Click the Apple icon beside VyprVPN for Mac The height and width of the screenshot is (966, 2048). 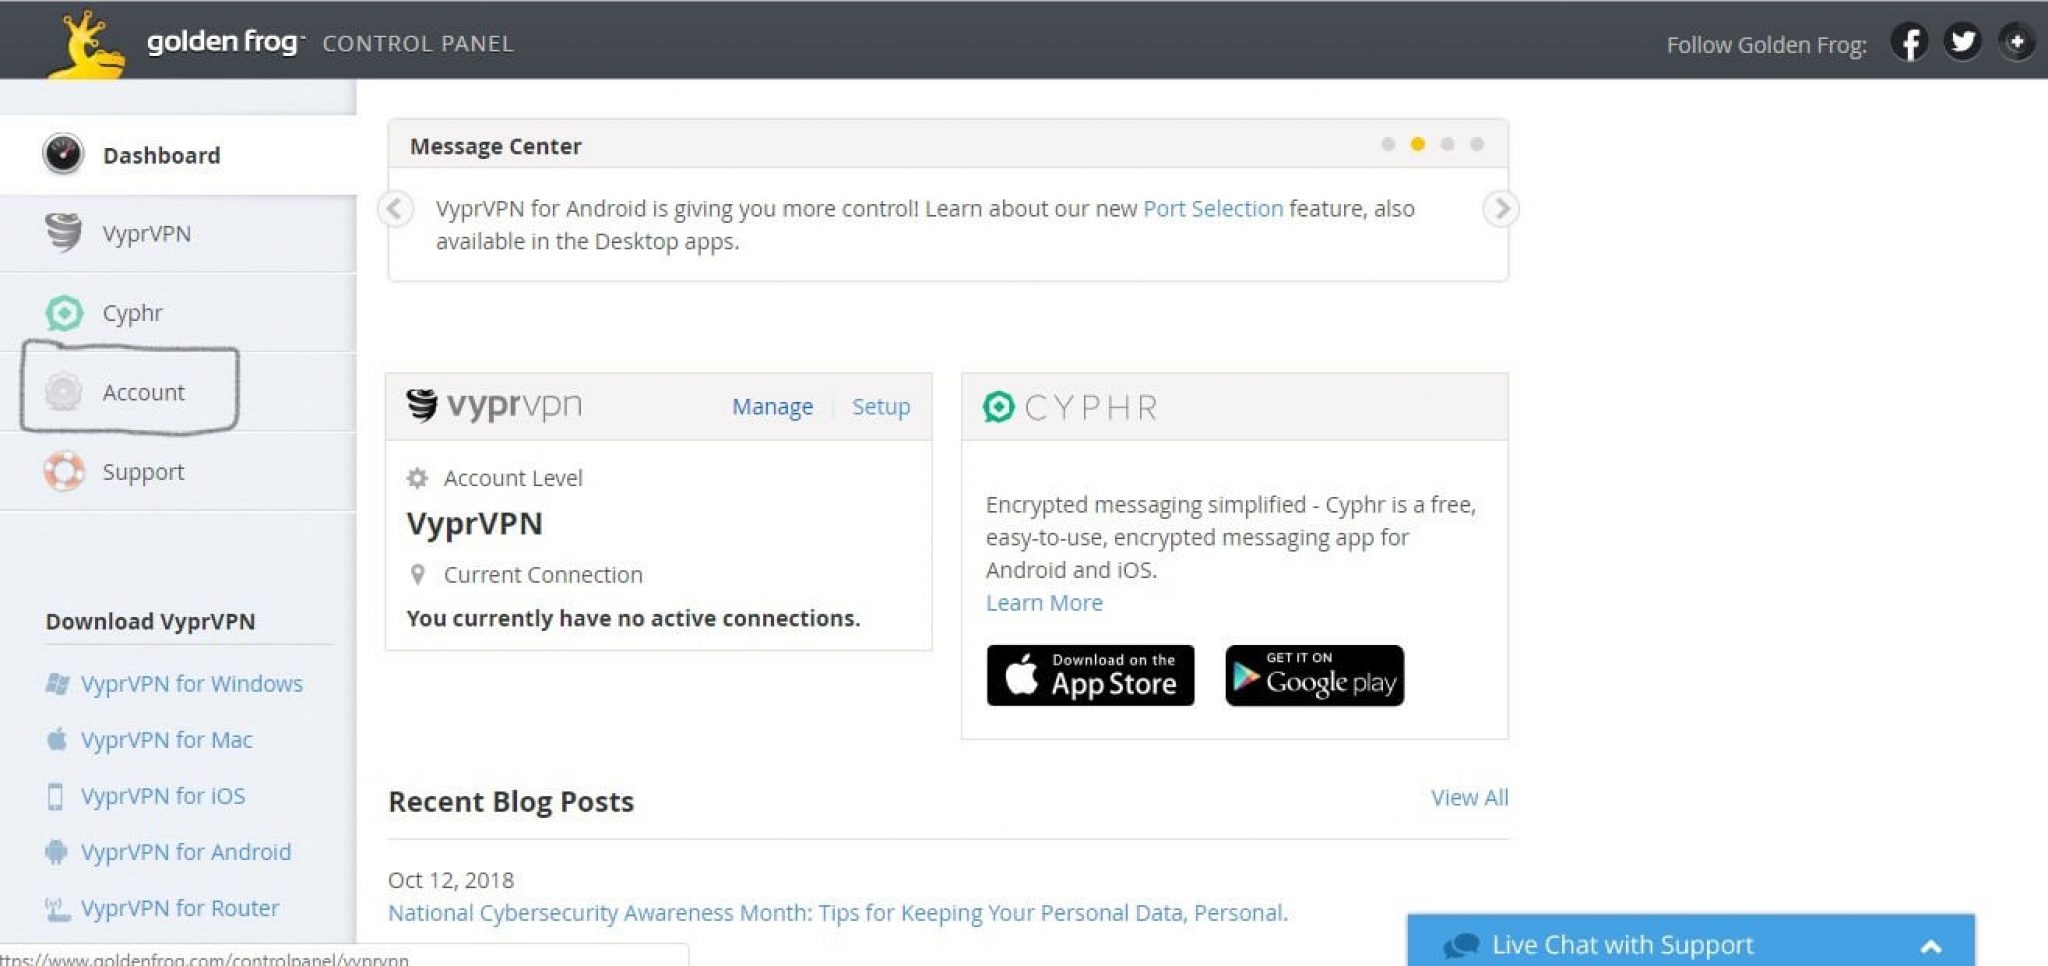(x=57, y=739)
